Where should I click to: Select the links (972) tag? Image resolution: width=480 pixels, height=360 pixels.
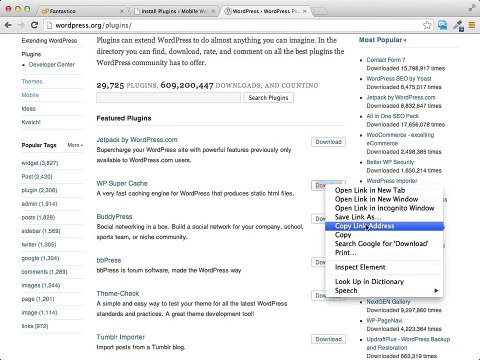click(35, 326)
